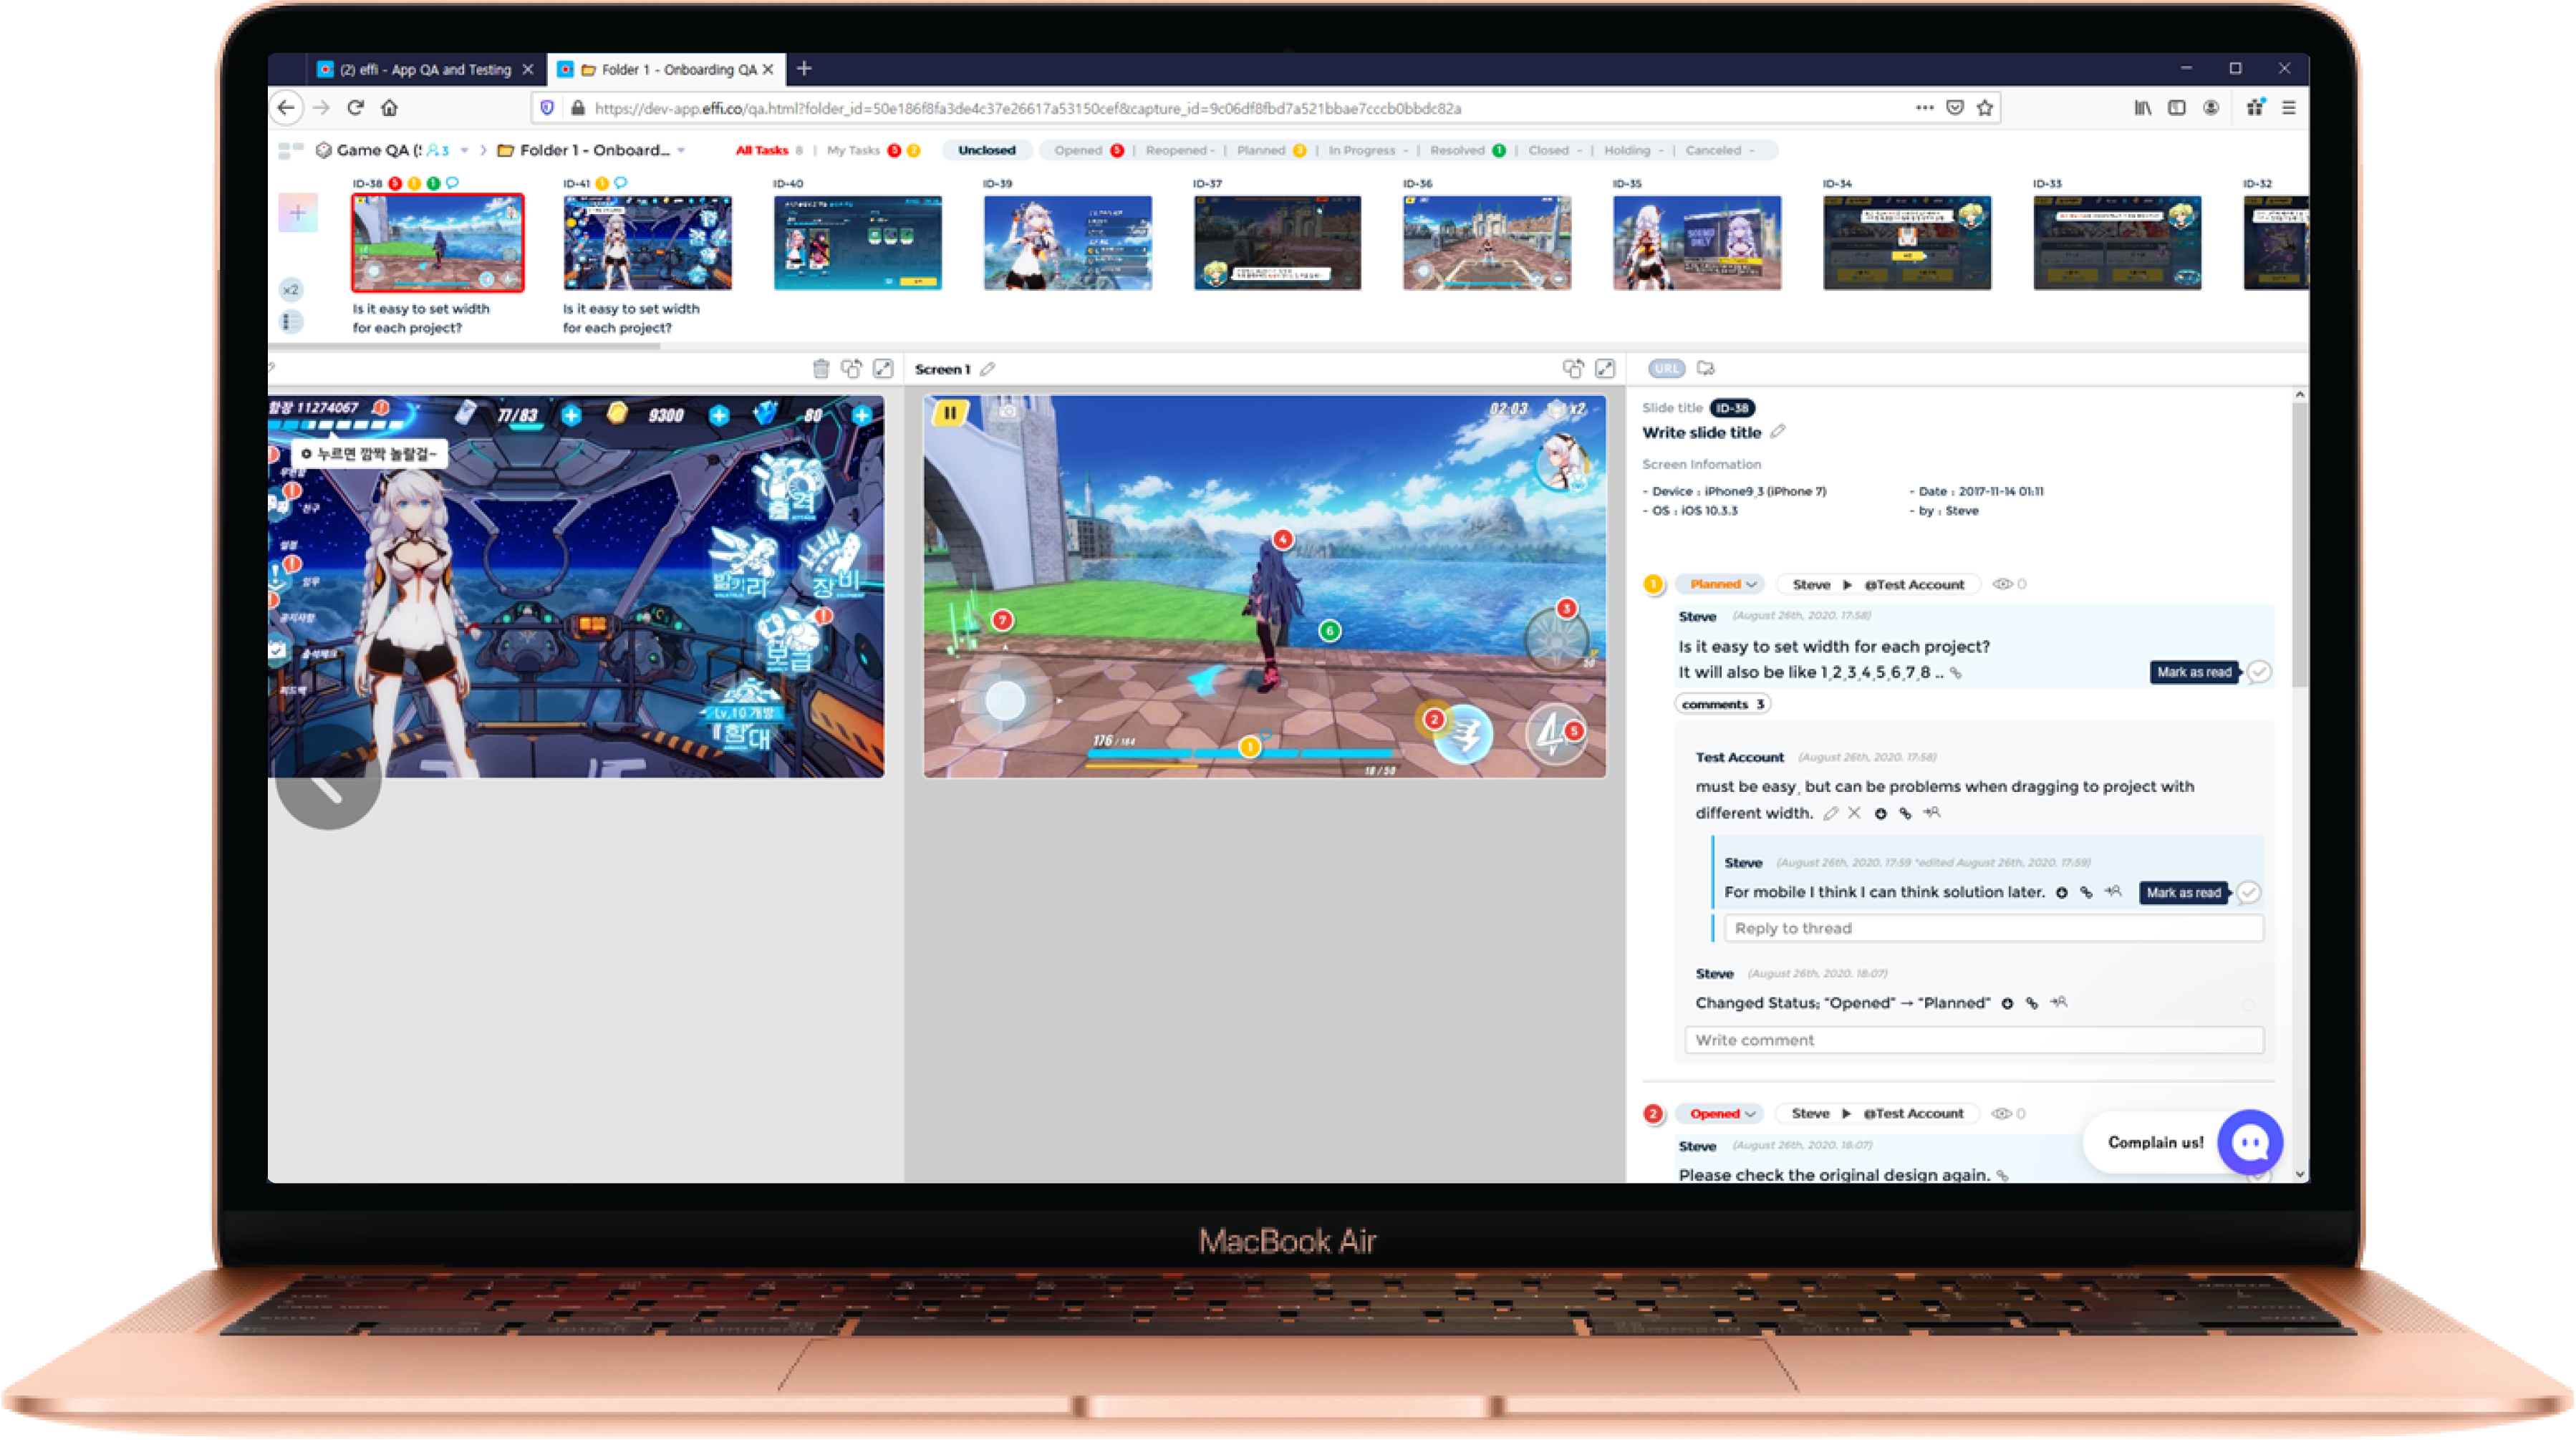Delete Test Account's comment with X icon
The width and height of the screenshot is (2576, 1440).
[x=1854, y=814]
